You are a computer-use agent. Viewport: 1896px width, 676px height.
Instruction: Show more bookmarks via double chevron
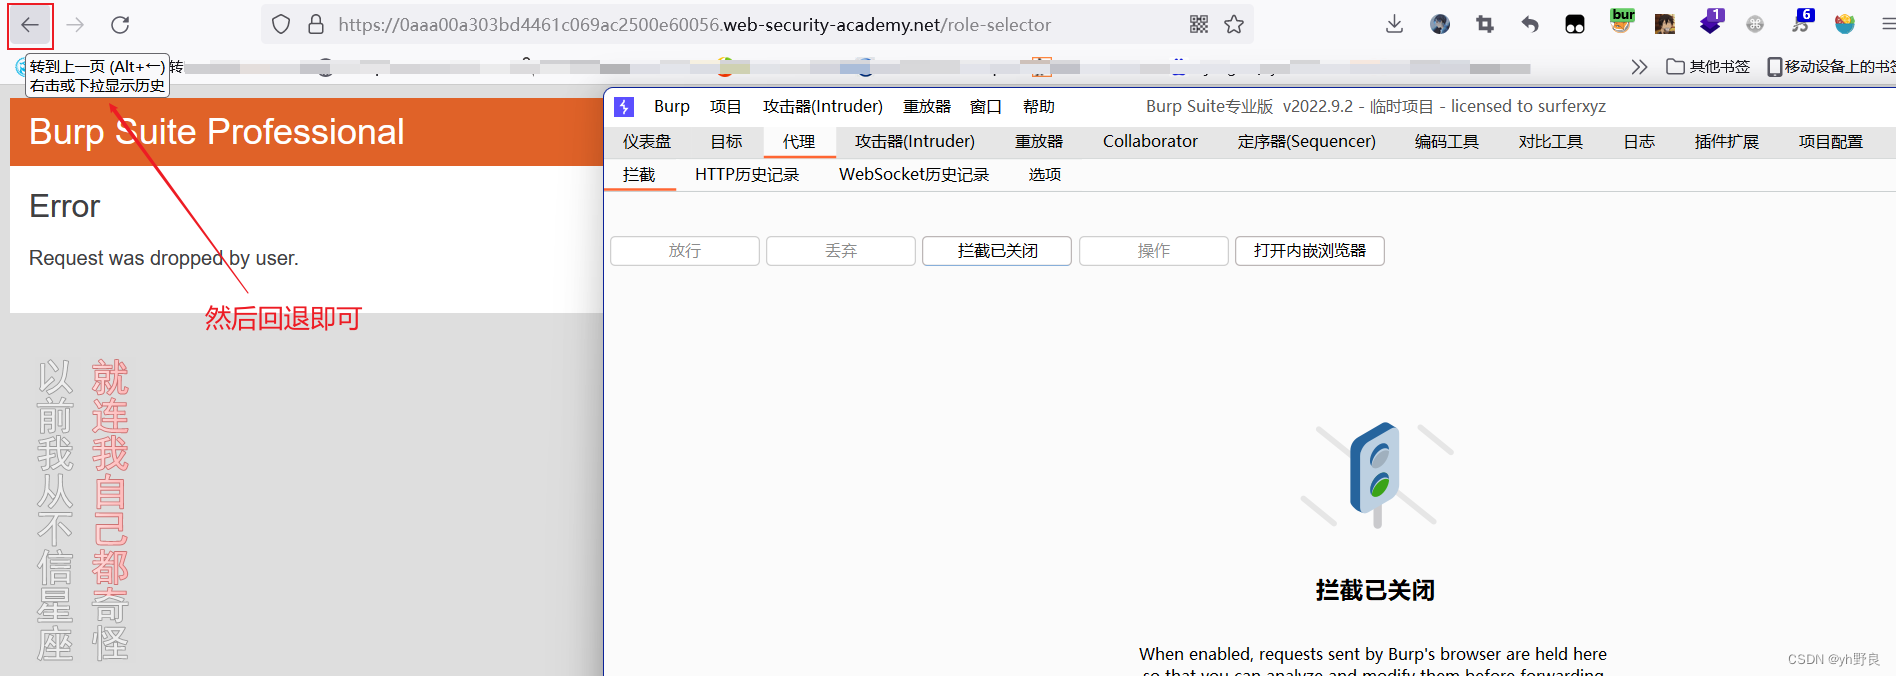coord(1639,67)
